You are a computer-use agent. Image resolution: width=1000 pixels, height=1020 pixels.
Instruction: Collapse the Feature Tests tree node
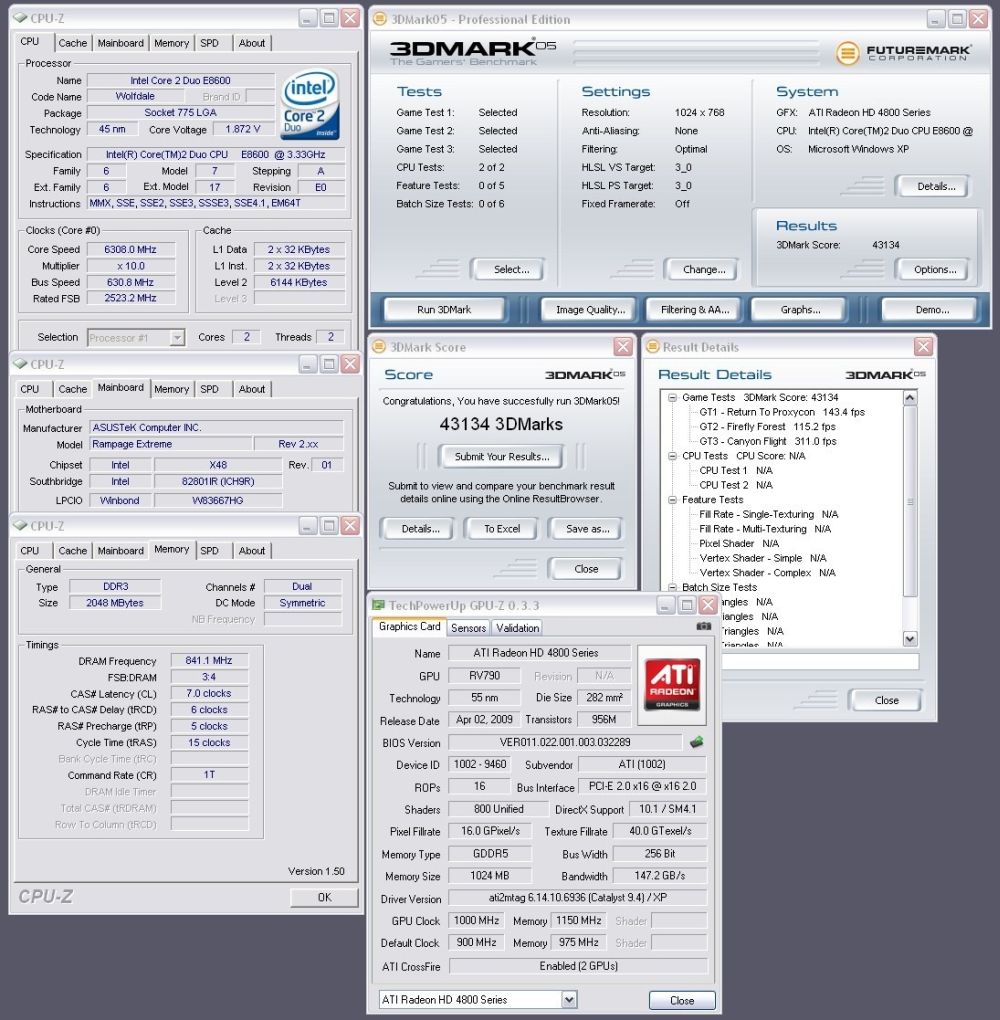(672, 500)
